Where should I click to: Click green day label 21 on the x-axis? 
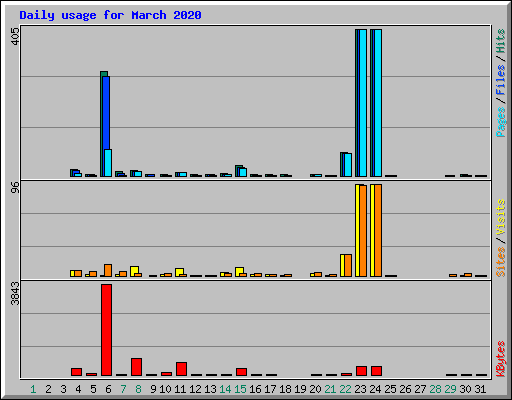[330, 389]
